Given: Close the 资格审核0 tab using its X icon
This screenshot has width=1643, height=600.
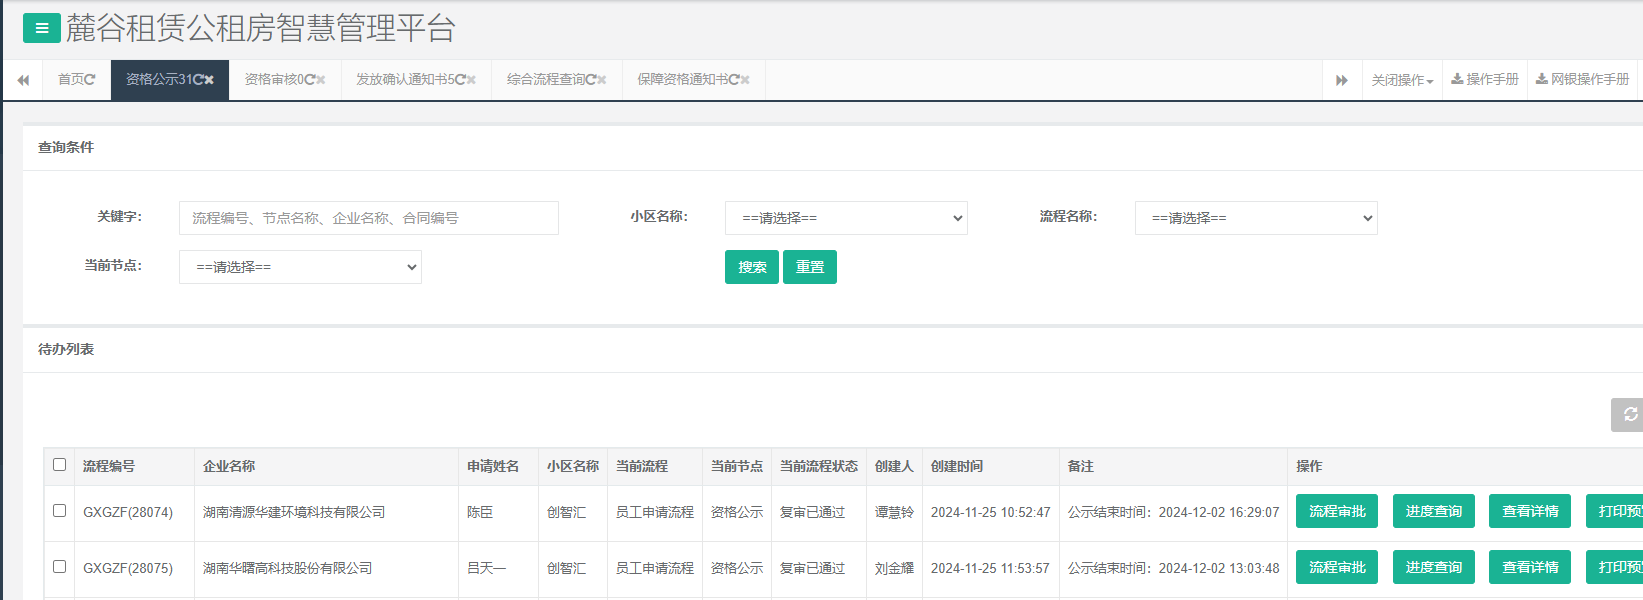Looking at the screenshot, I should [321, 80].
